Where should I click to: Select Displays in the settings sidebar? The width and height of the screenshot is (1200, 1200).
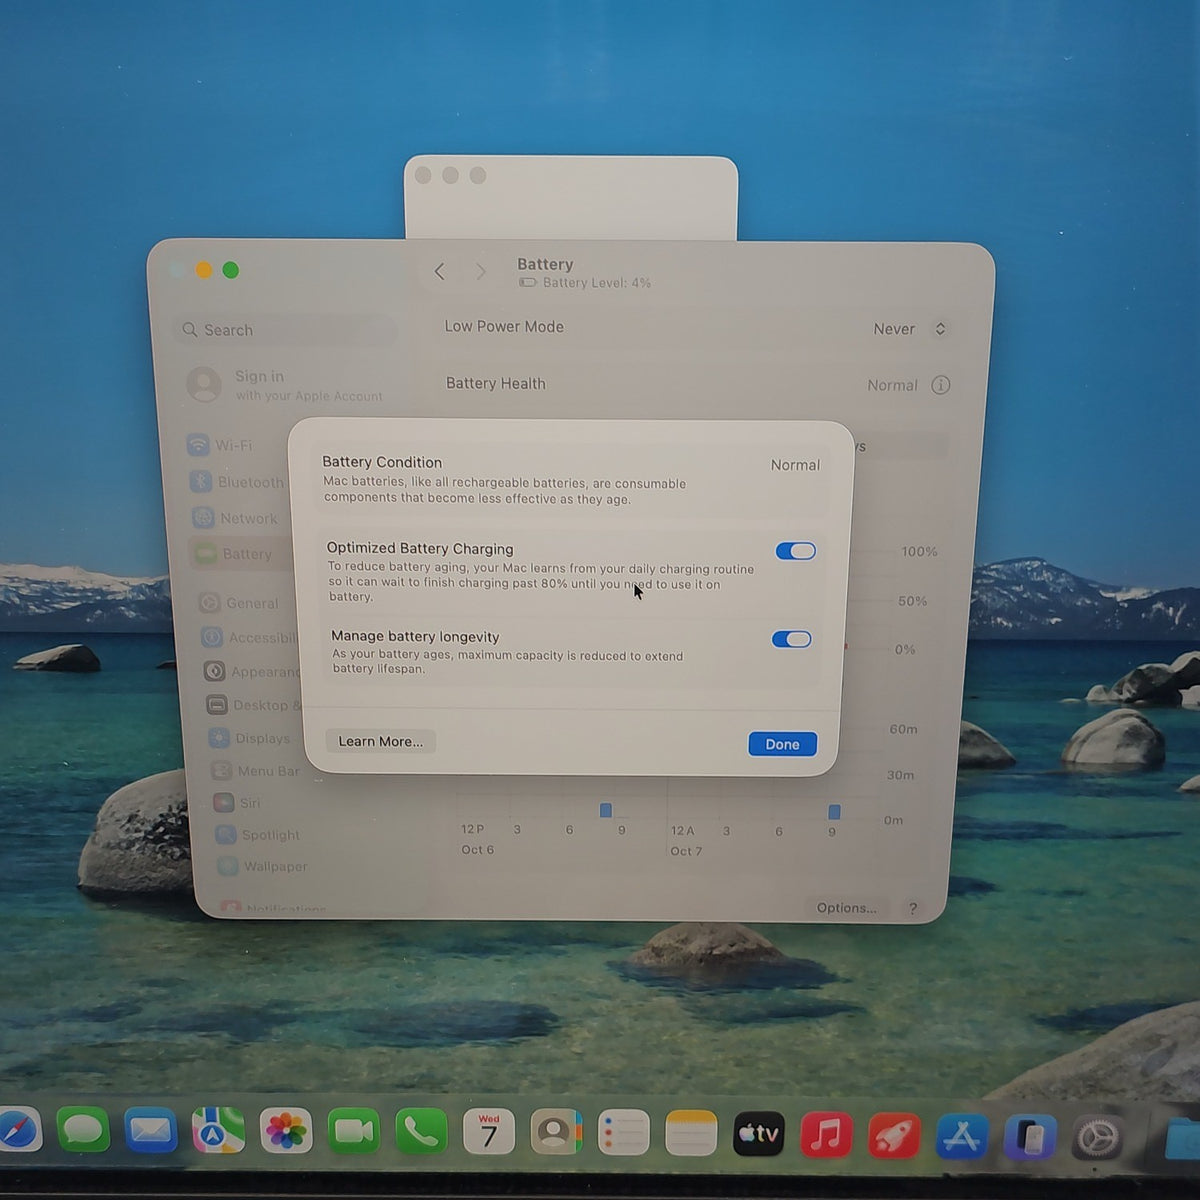[250, 738]
